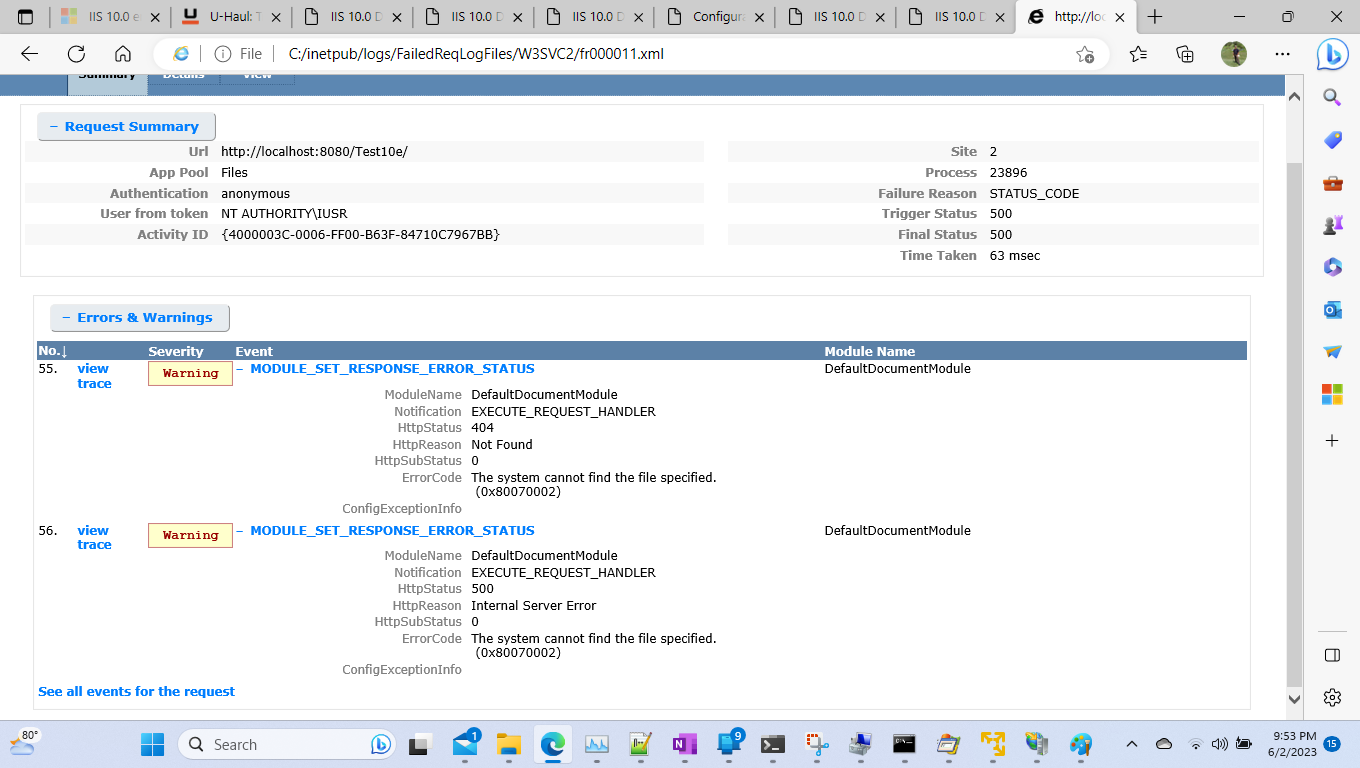Open view trace link for event 56
This screenshot has height=768, width=1360.
click(94, 538)
